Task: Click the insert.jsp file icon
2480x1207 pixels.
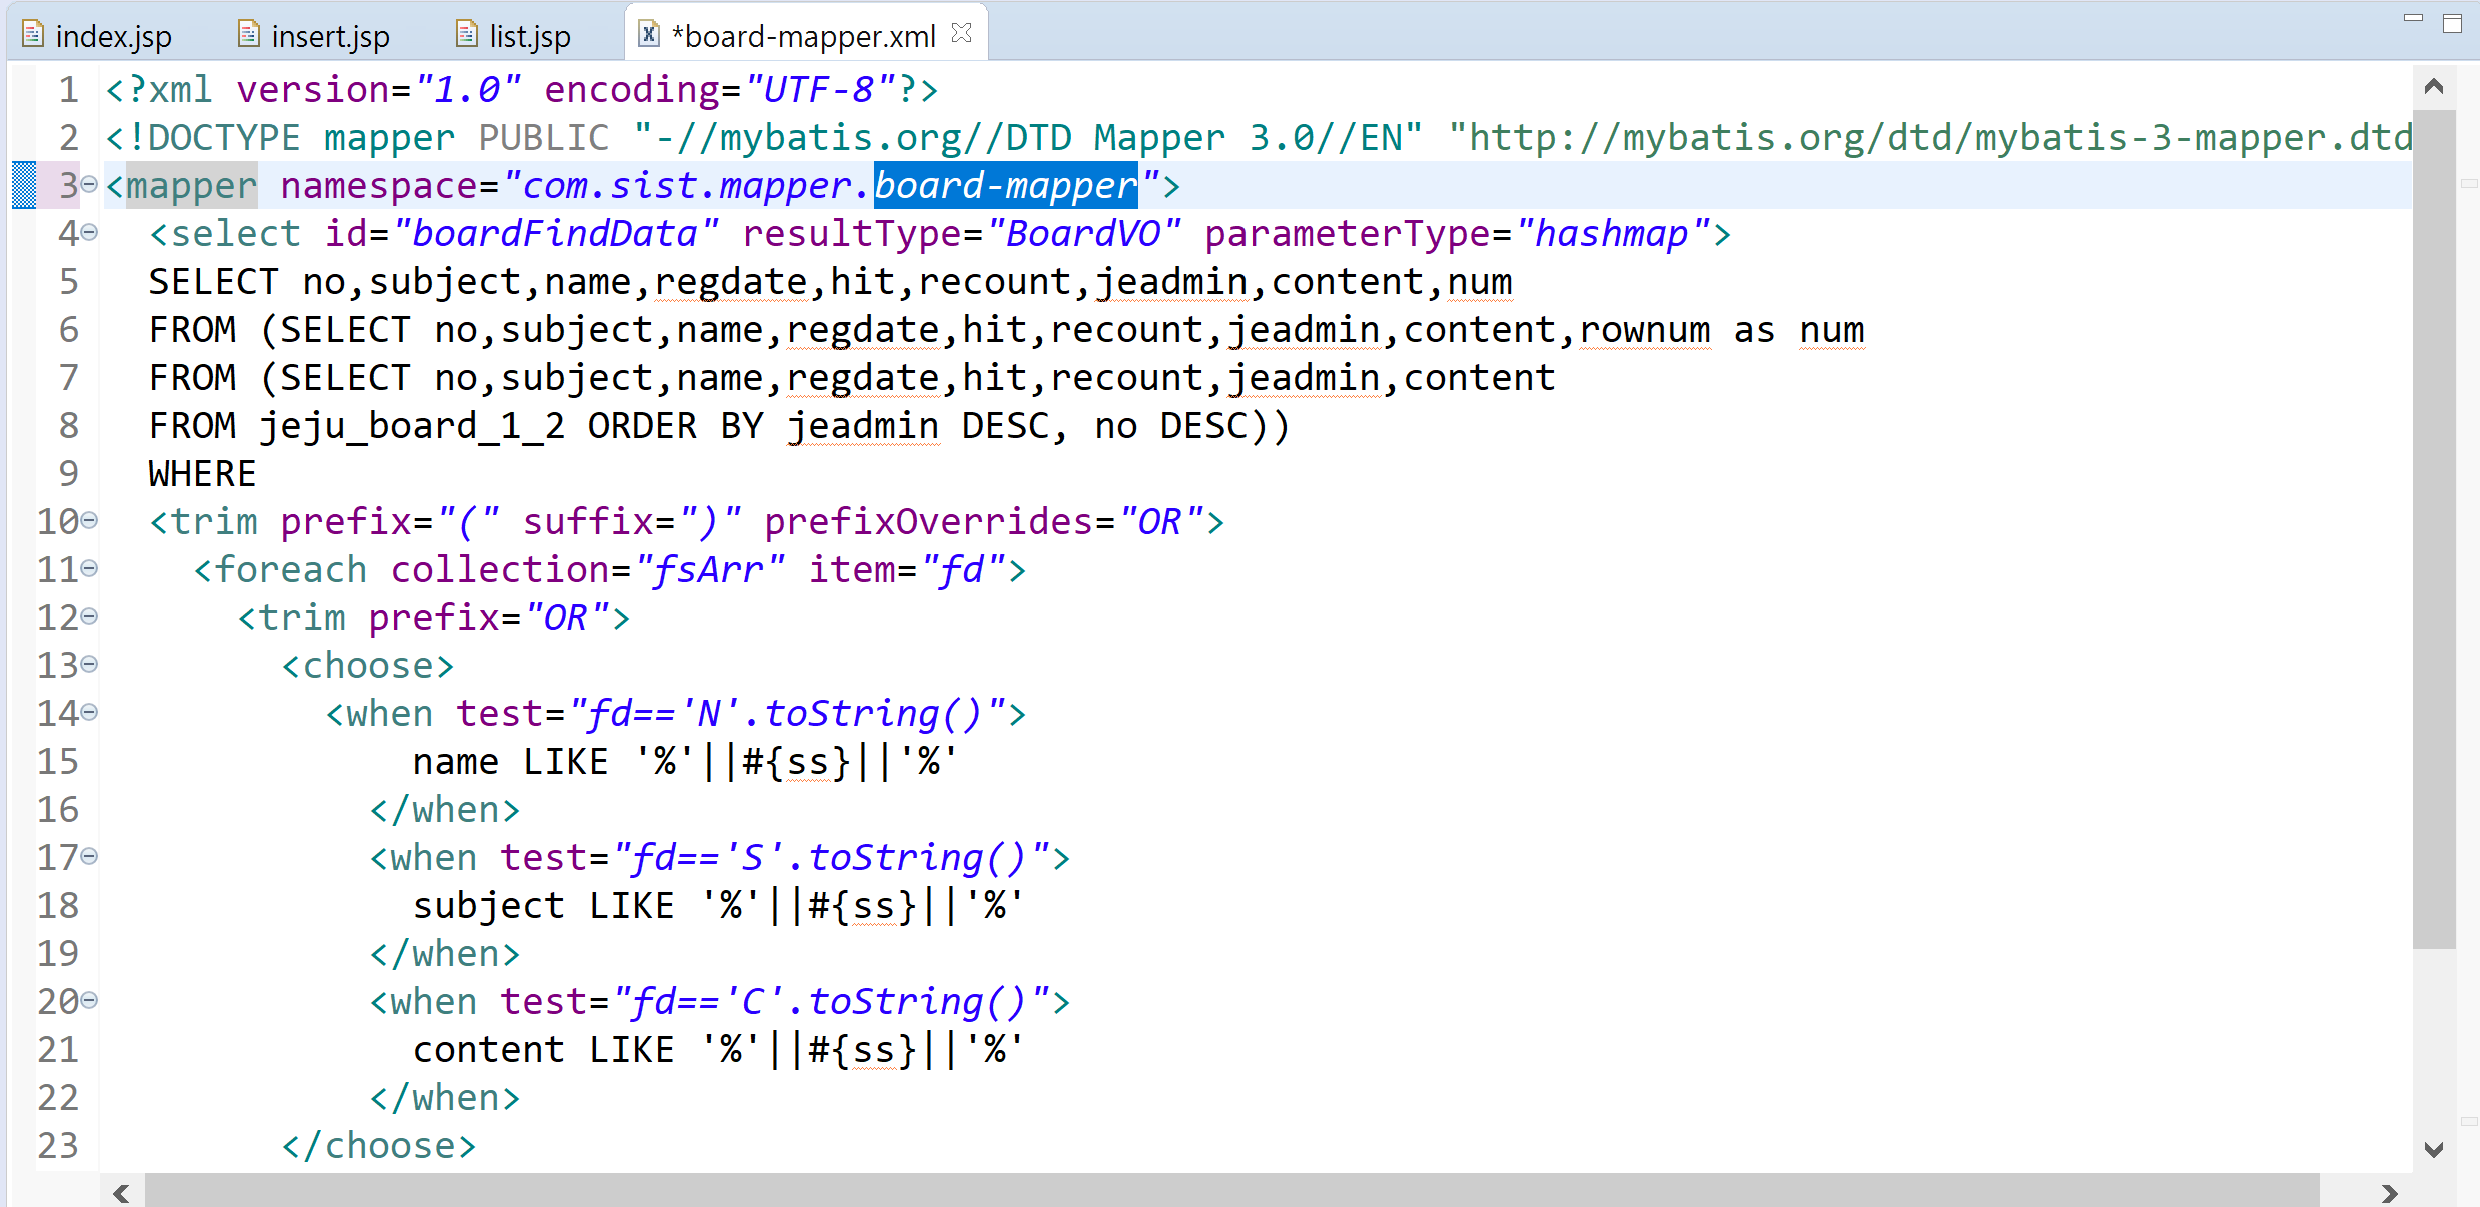Action: (249, 35)
